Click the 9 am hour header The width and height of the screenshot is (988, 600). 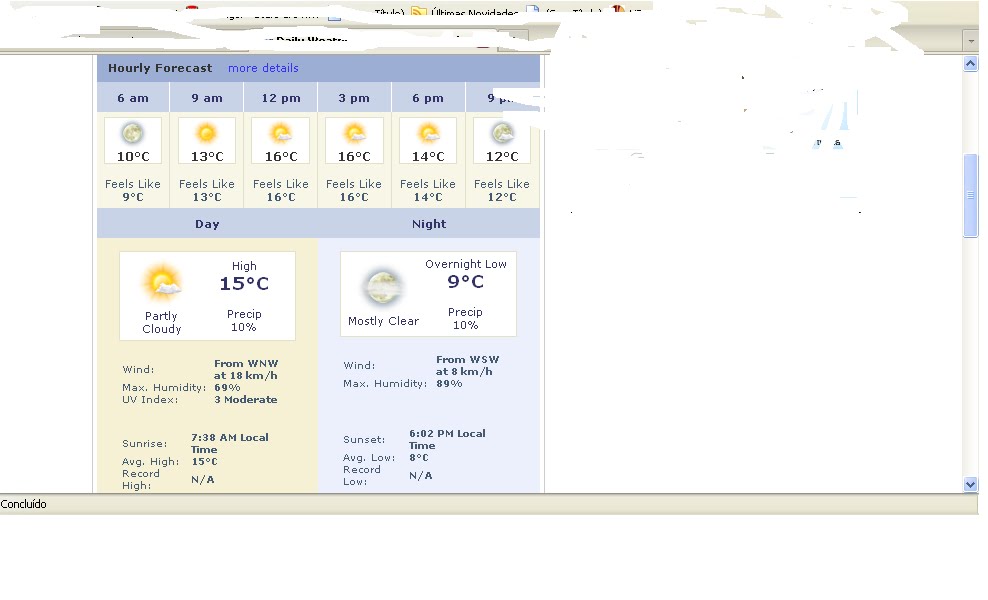(x=207, y=98)
